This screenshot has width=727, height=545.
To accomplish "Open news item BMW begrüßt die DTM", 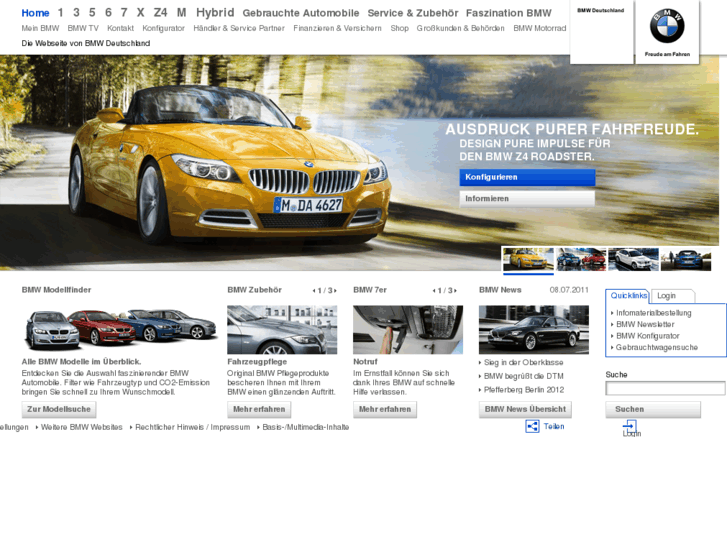I will pos(523,376).
